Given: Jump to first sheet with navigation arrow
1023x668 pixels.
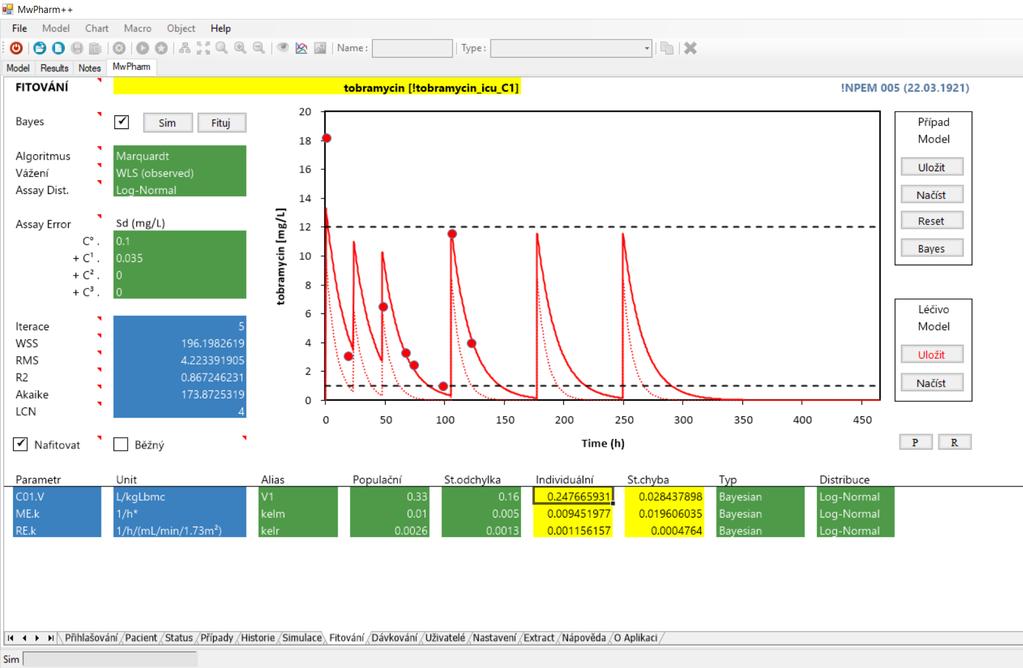Looking at the screenshot, I should [x=10, y=638].
